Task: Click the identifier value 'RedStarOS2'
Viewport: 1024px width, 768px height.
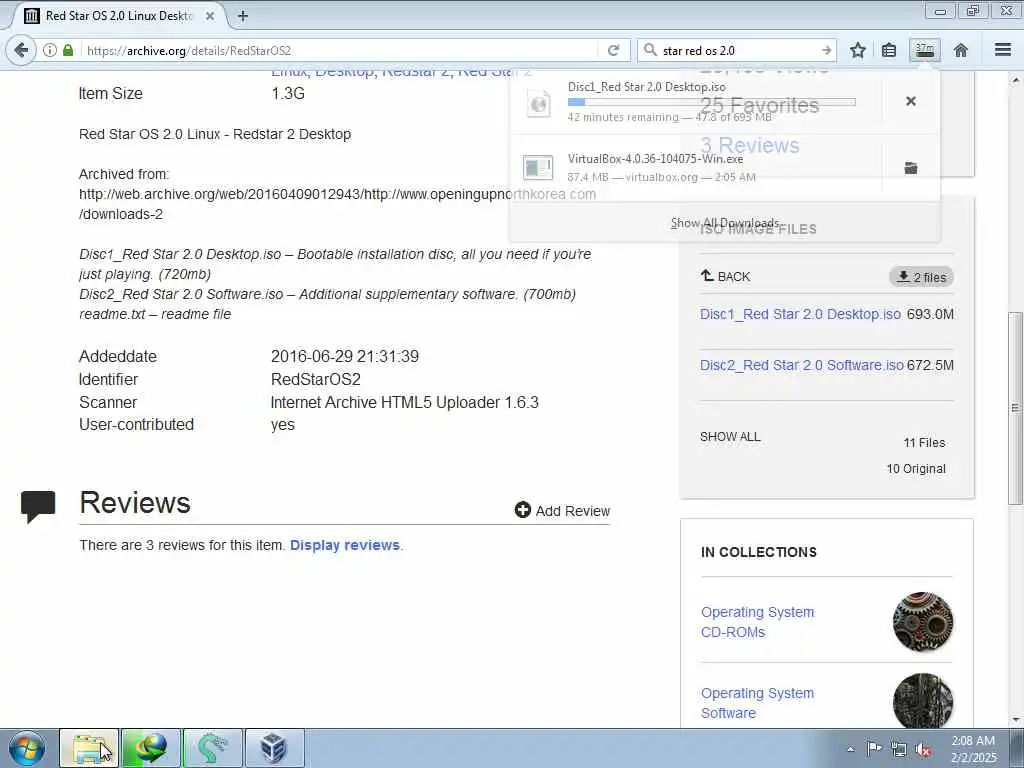Action: 315,379
